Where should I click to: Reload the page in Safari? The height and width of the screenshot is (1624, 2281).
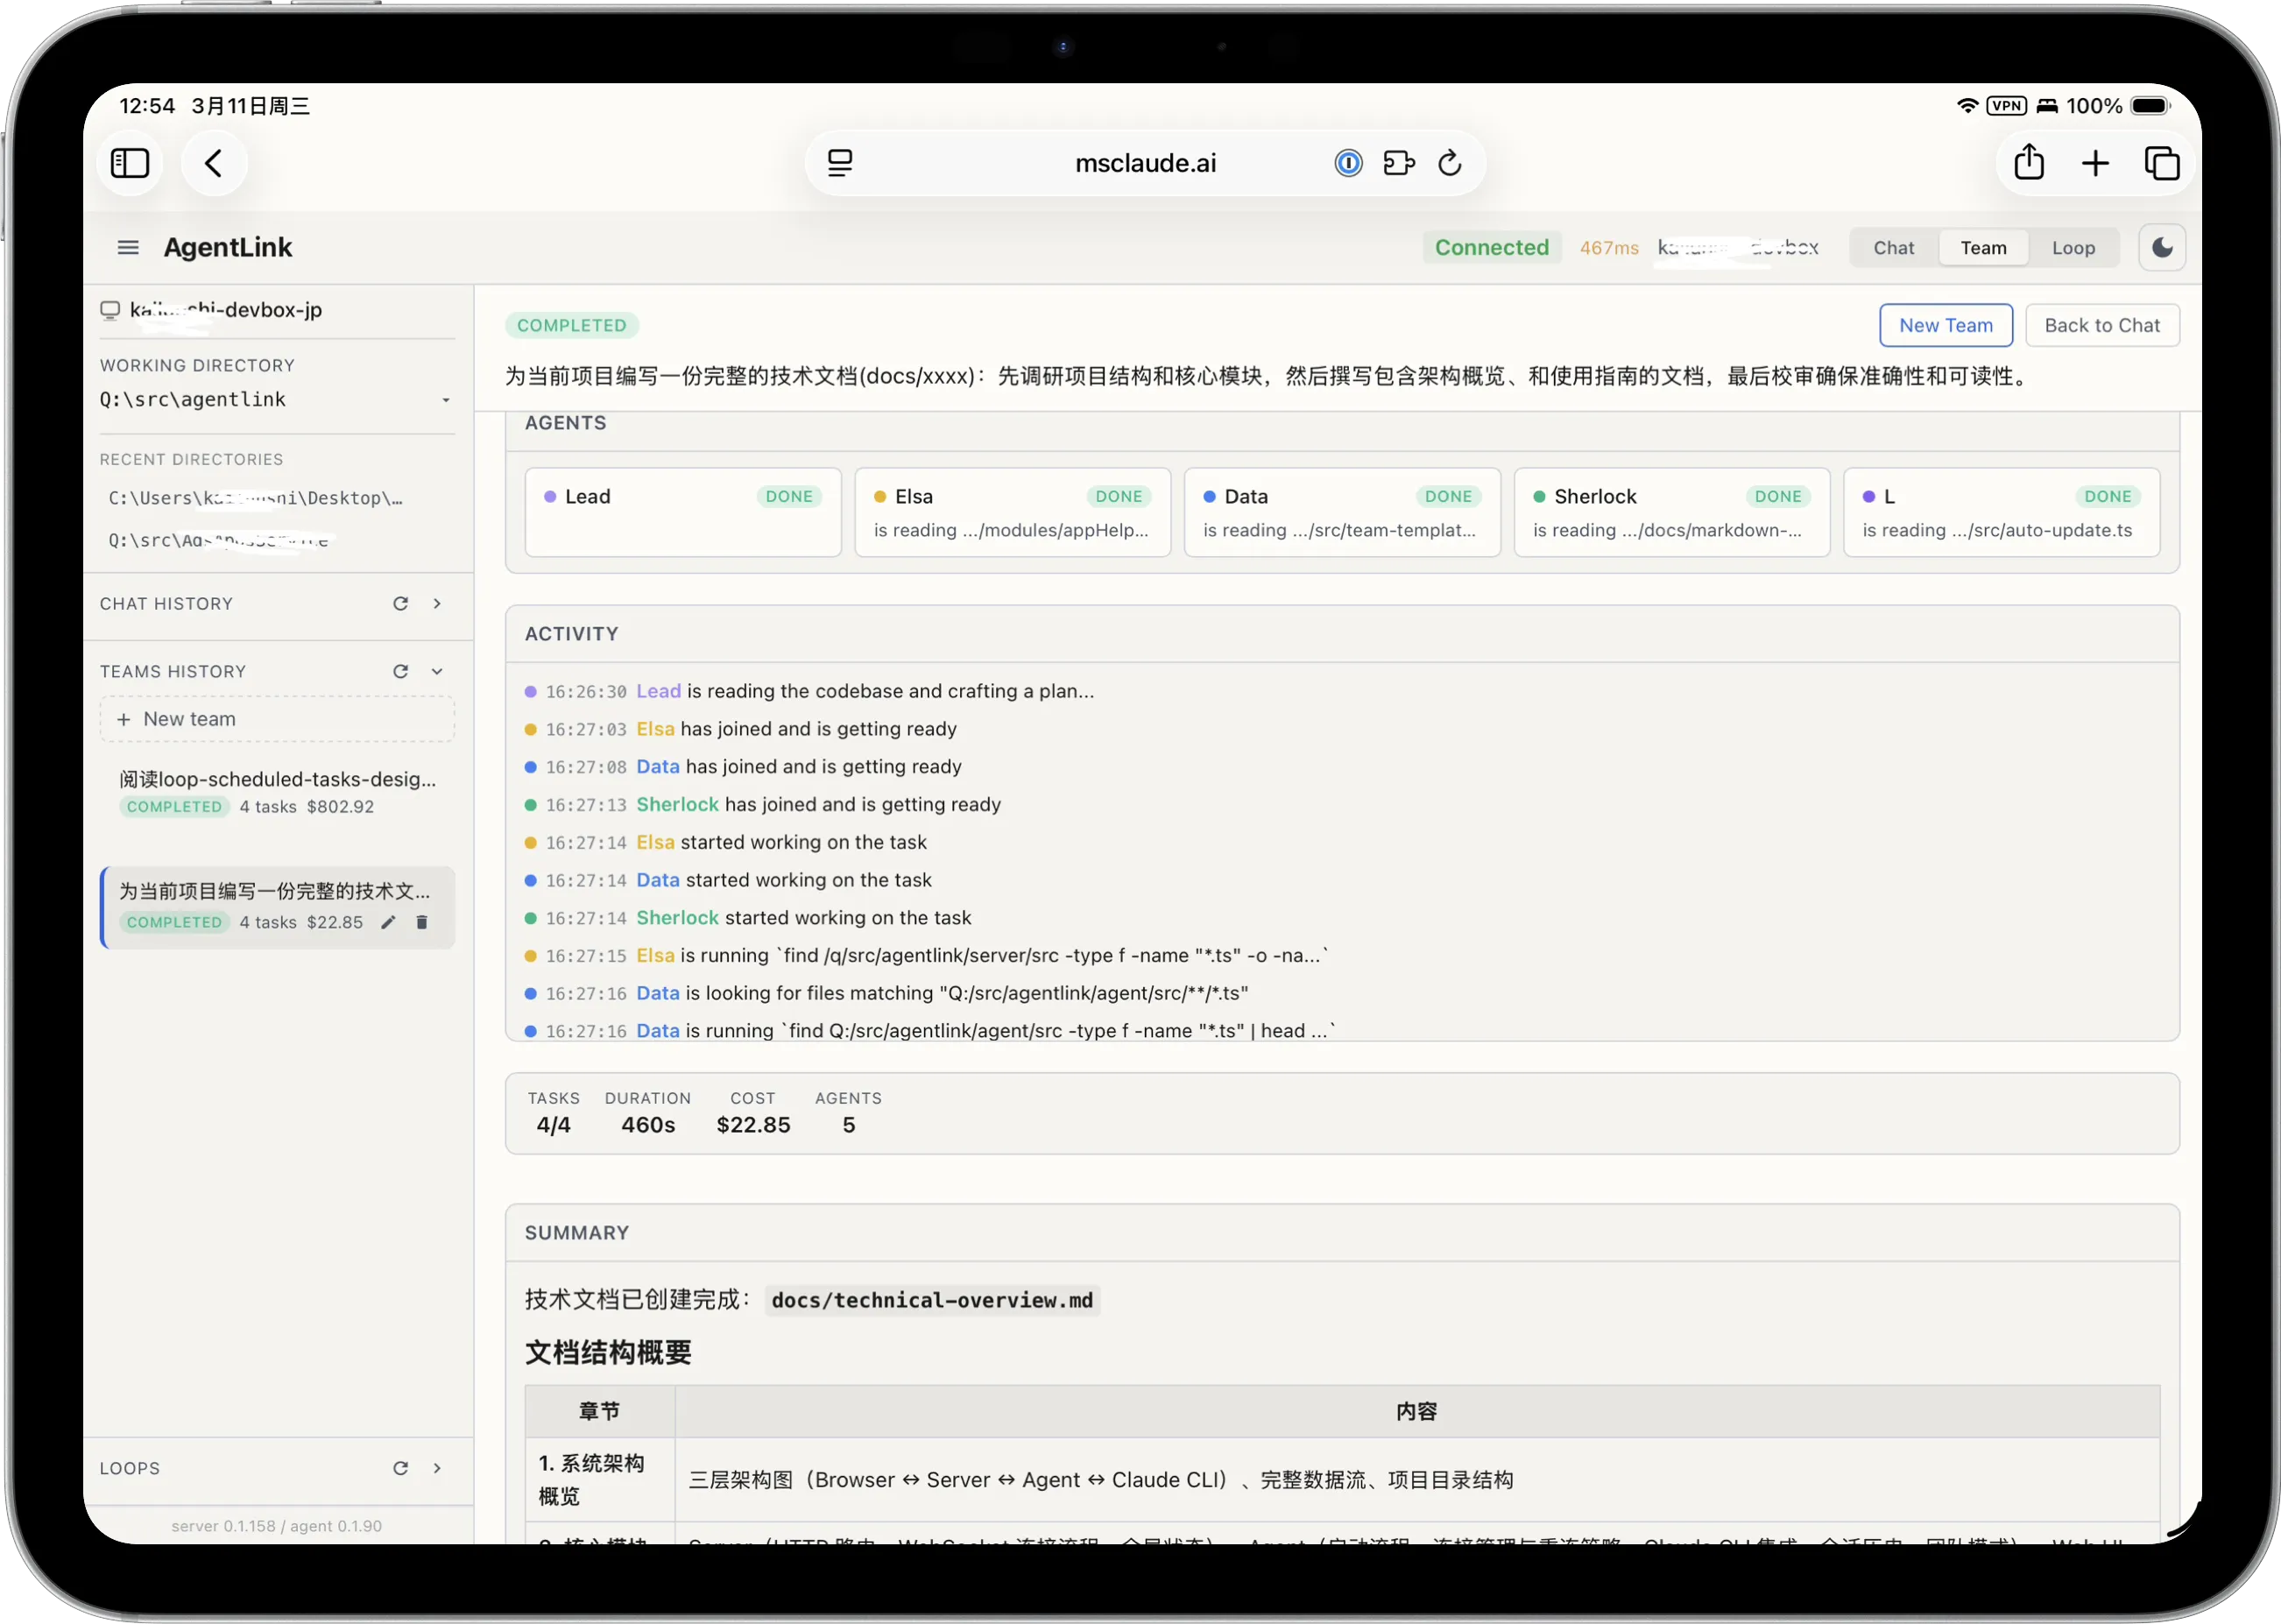click(x=1449, y=162)
